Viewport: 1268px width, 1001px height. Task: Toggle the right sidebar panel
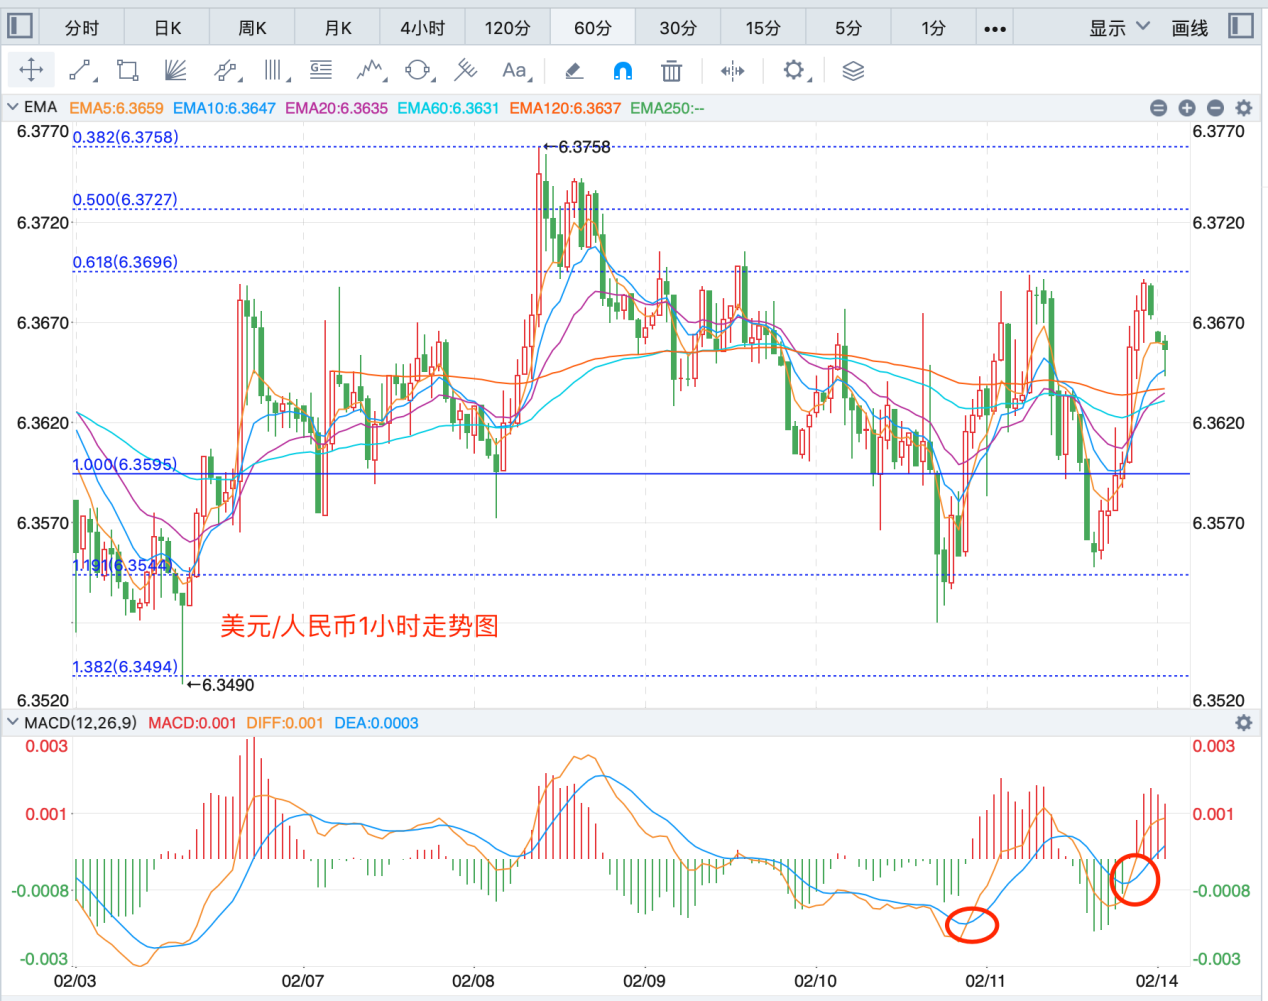tap(1241, 26)
